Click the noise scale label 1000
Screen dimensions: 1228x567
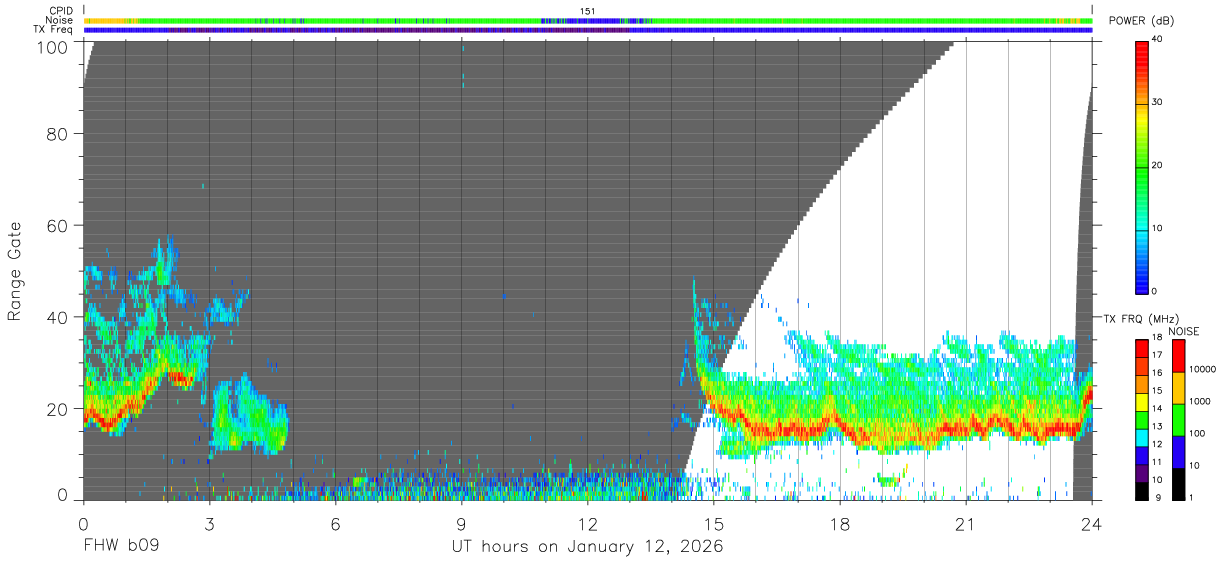pyautogui.click(x=1200, y=401)
